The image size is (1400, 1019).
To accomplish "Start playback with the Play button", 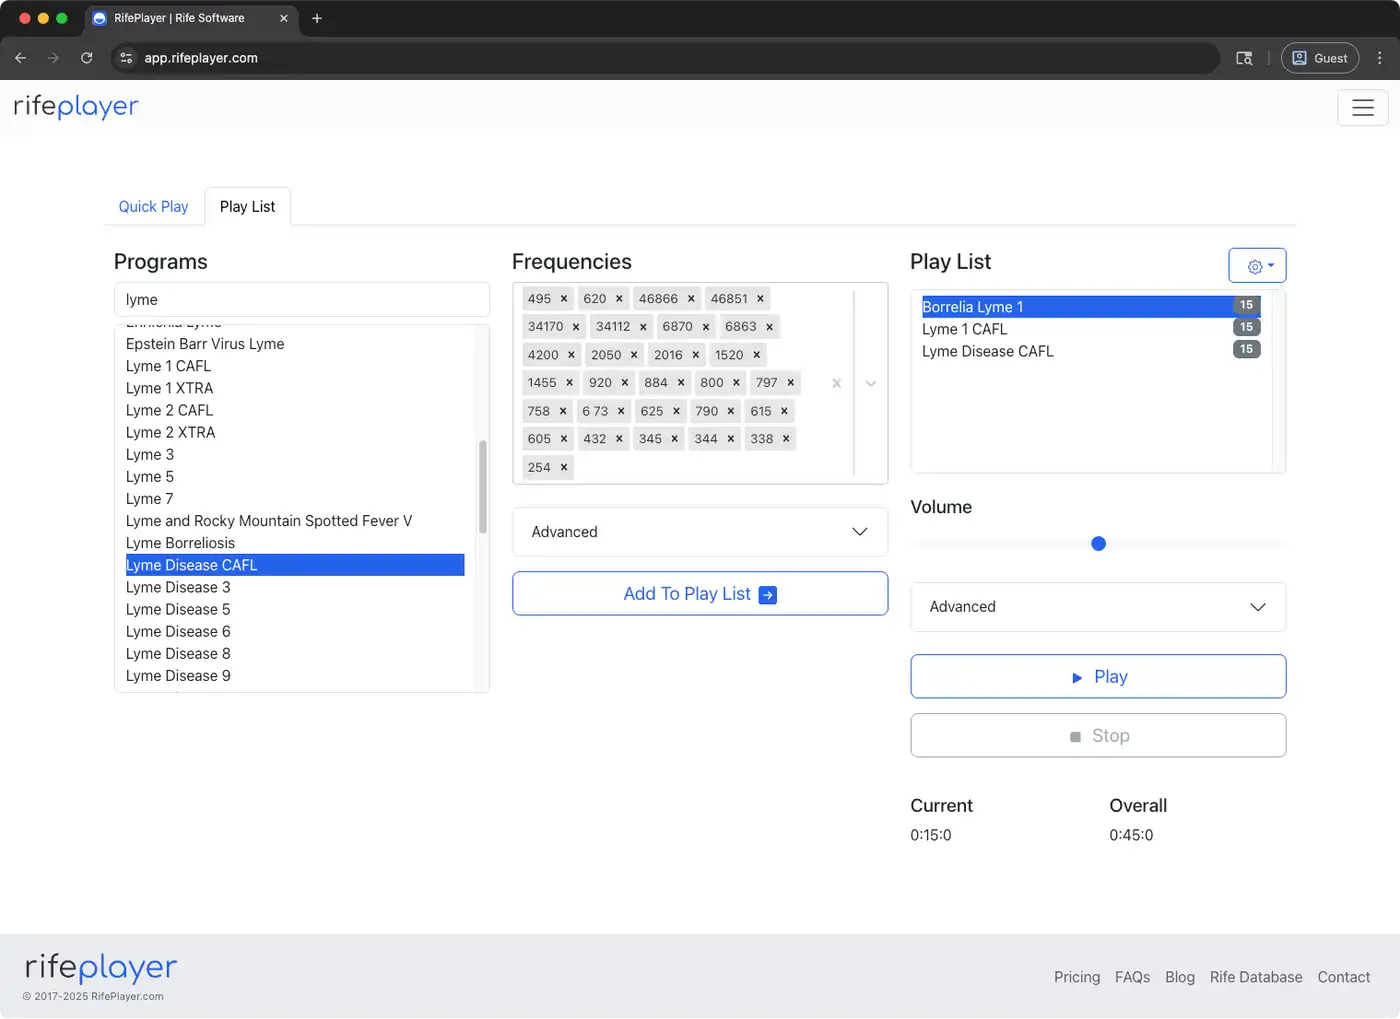I will pyautogui.click(x=1097, y=677).
